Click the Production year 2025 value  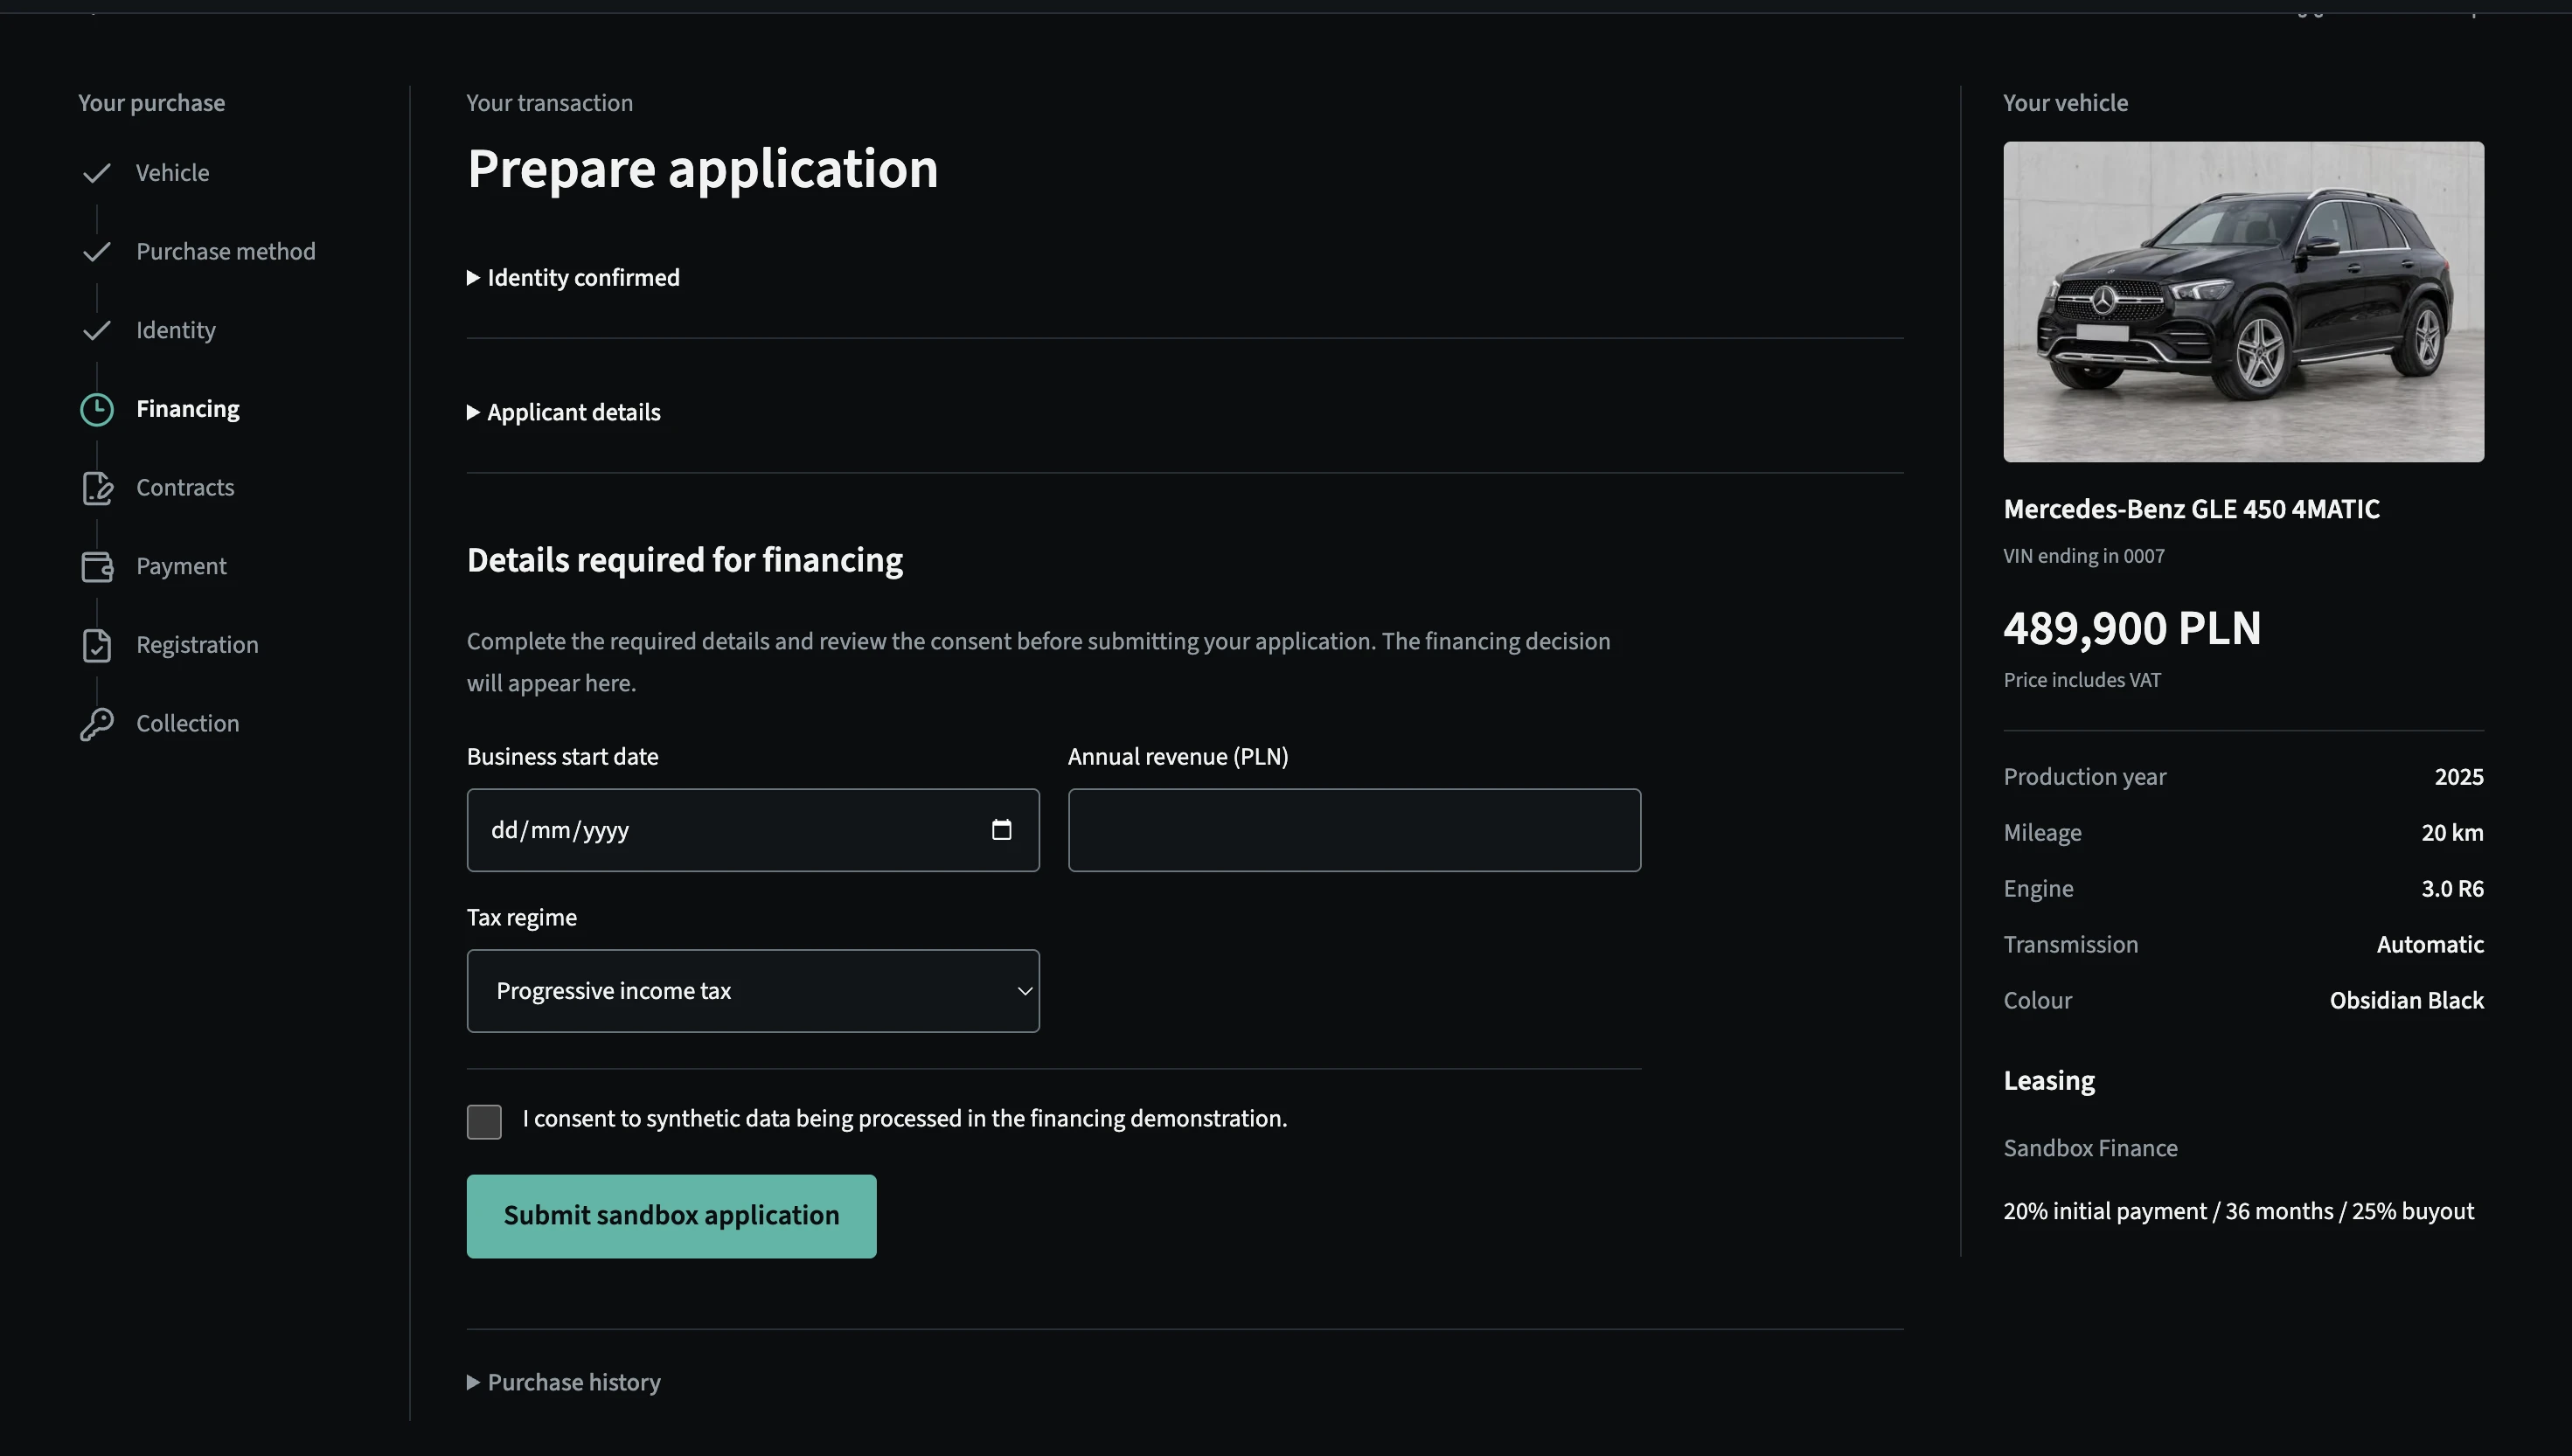pyautogui.click(x=2459, y=777)
